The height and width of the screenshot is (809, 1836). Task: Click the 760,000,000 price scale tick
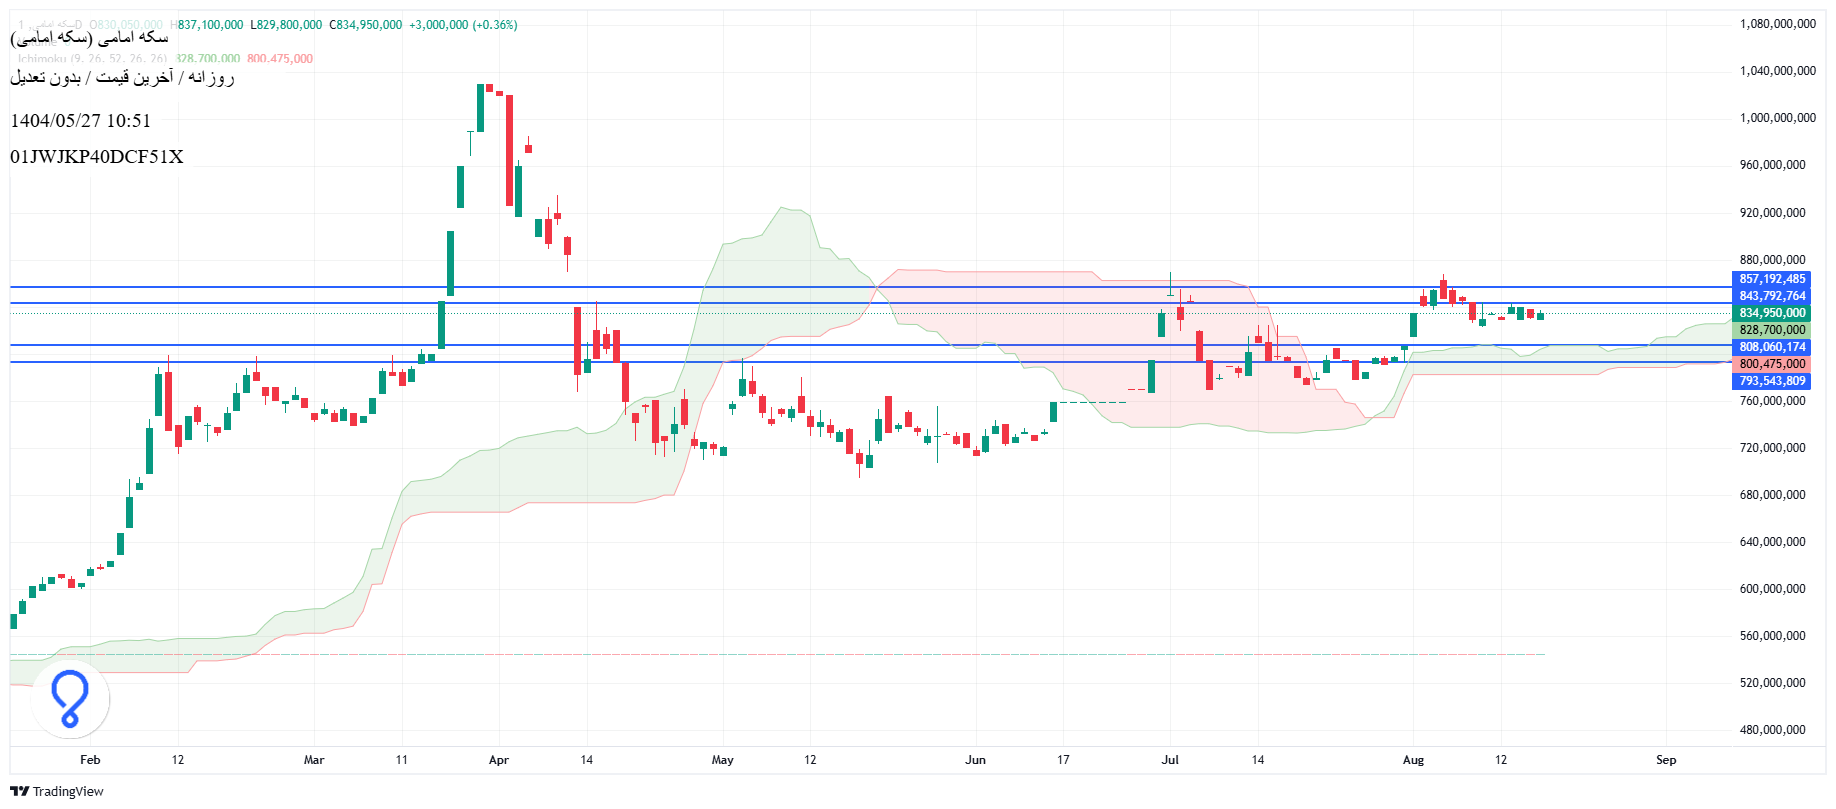pyautogui.click(x=1773, y=401)
